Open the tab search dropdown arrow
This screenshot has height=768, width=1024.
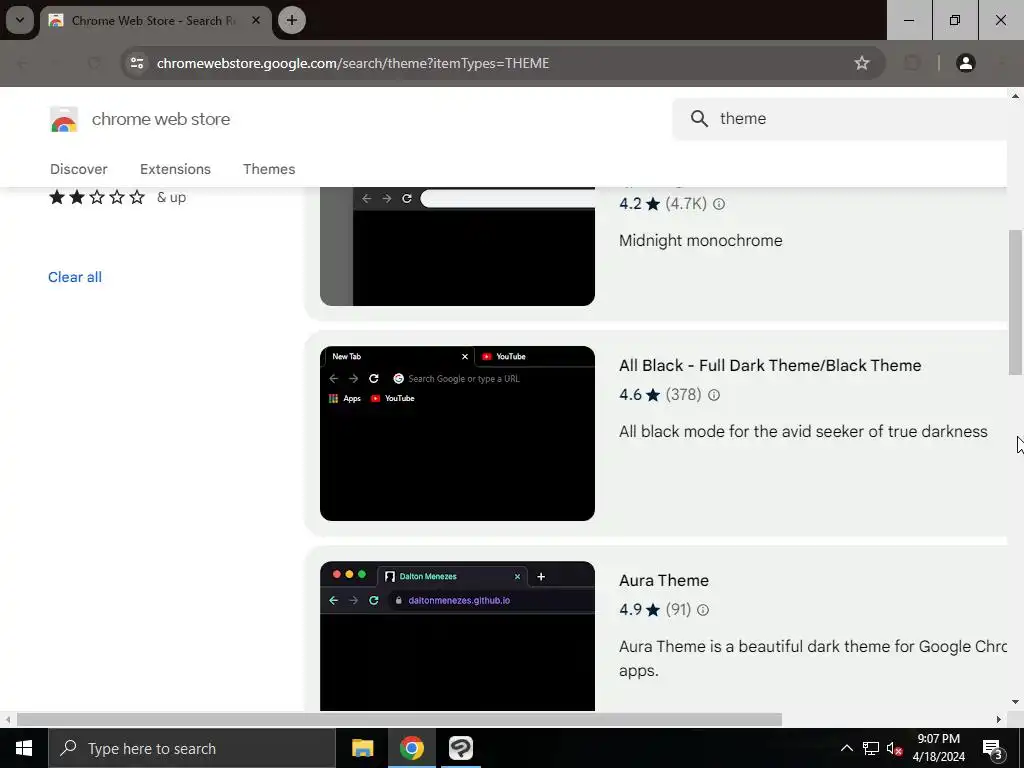coord(20,20)
